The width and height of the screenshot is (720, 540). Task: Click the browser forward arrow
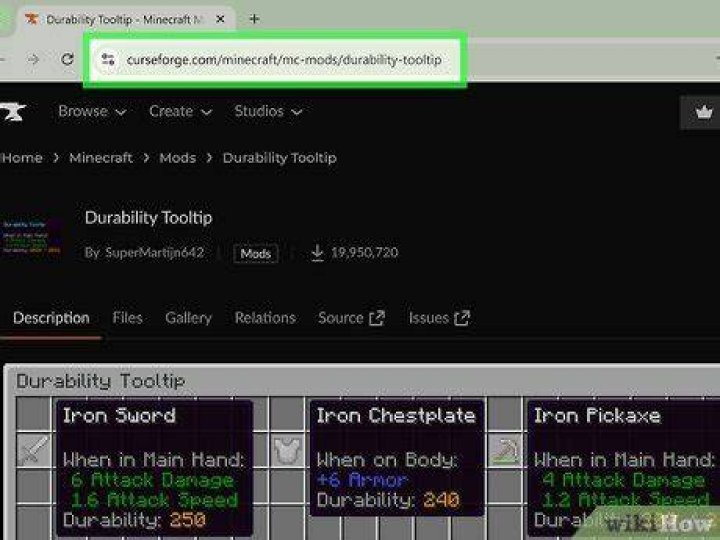tap(33, 59)
